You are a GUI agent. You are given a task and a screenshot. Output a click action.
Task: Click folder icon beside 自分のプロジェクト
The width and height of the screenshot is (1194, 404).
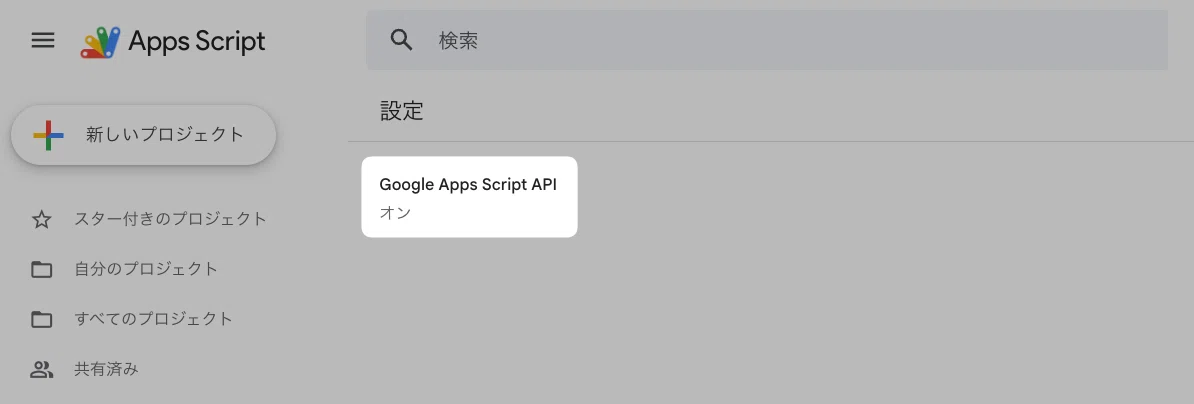[41, 269]
